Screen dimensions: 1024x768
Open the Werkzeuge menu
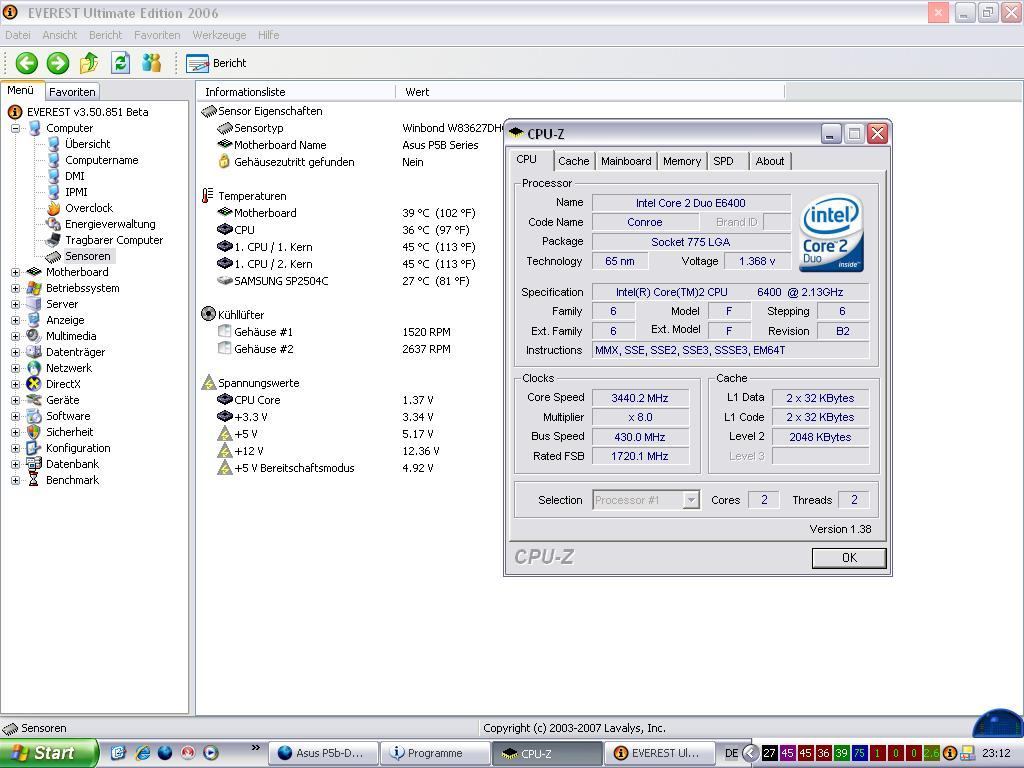point(219,35)
